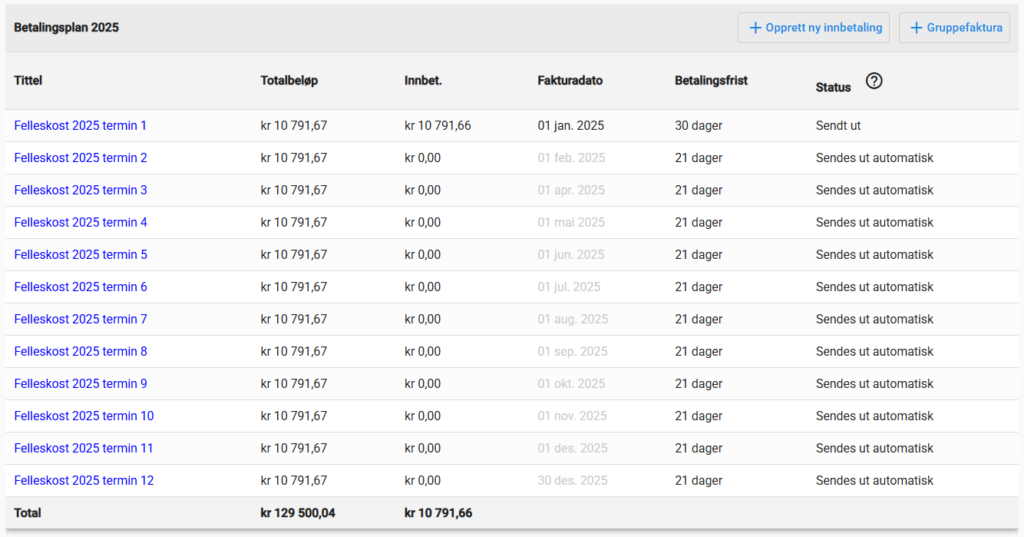Screen dimensions: 1024x537
Task: Open Felleskost 2025 termin 10
Action: point(84,416)
